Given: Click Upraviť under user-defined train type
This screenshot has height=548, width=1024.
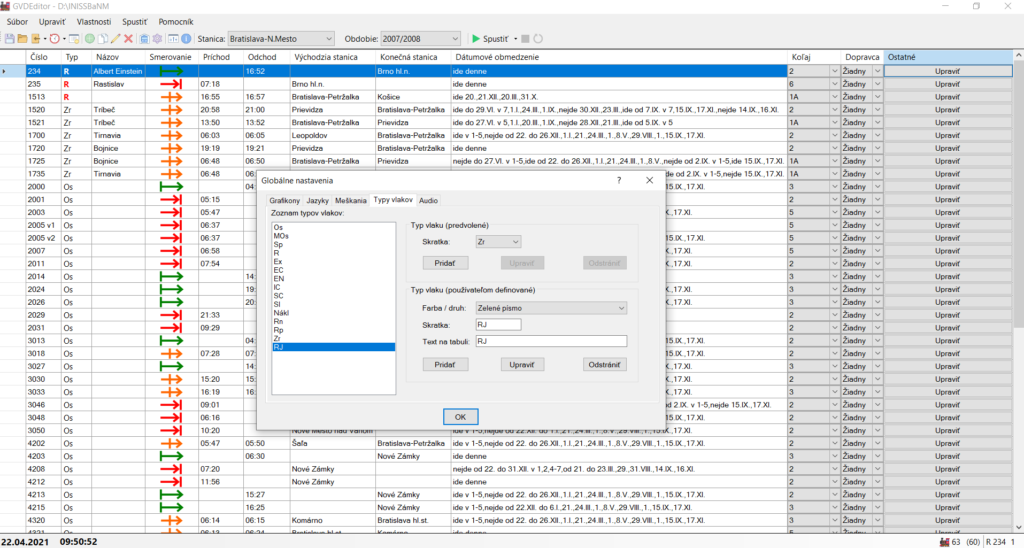Looking at the screenshot, I should [522, 364].
